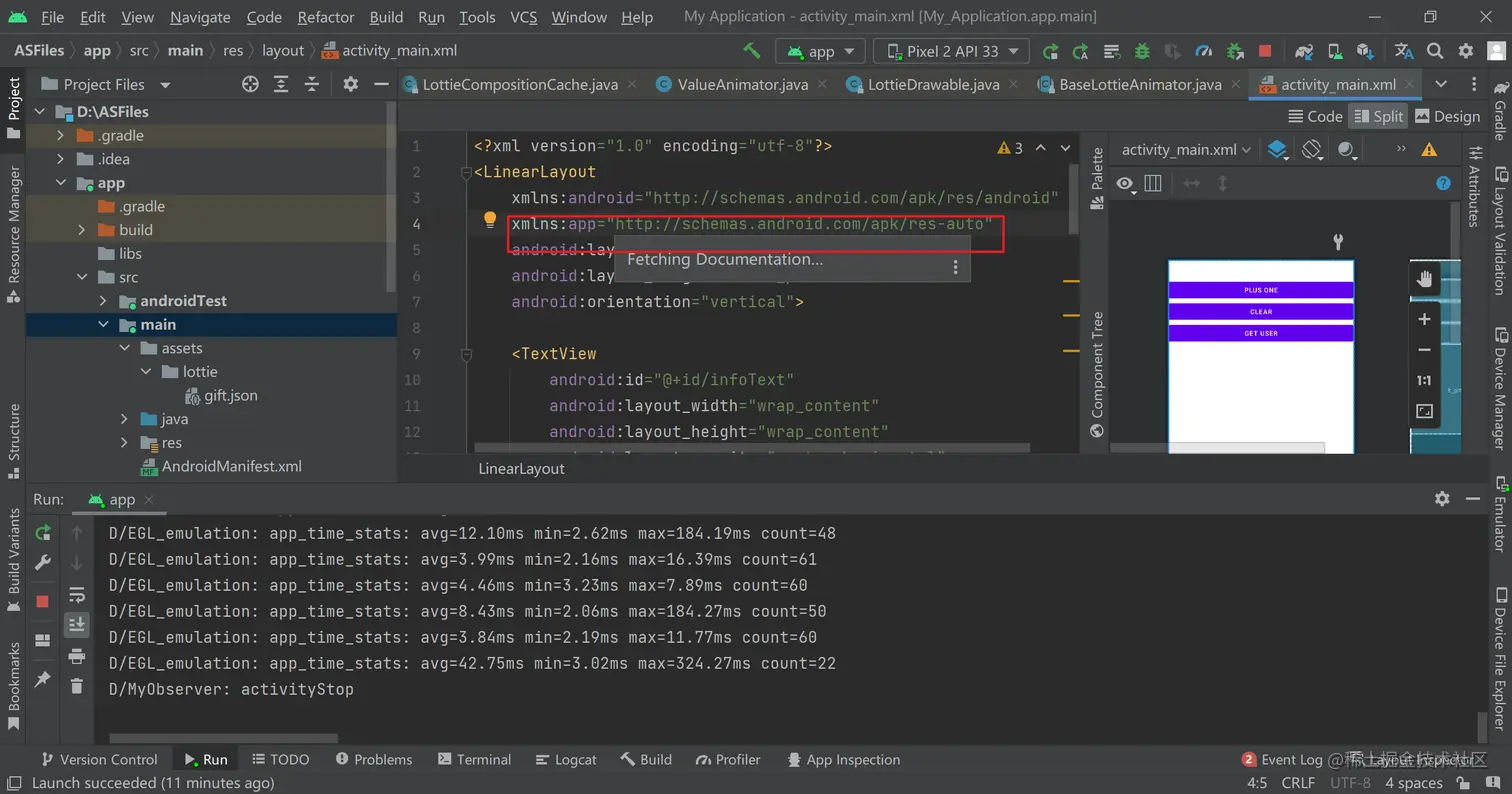Open the Profile 'app' gauge icon
Image resolution: width=1512 pixels, height=794 pixels.
pos(1204,51)
